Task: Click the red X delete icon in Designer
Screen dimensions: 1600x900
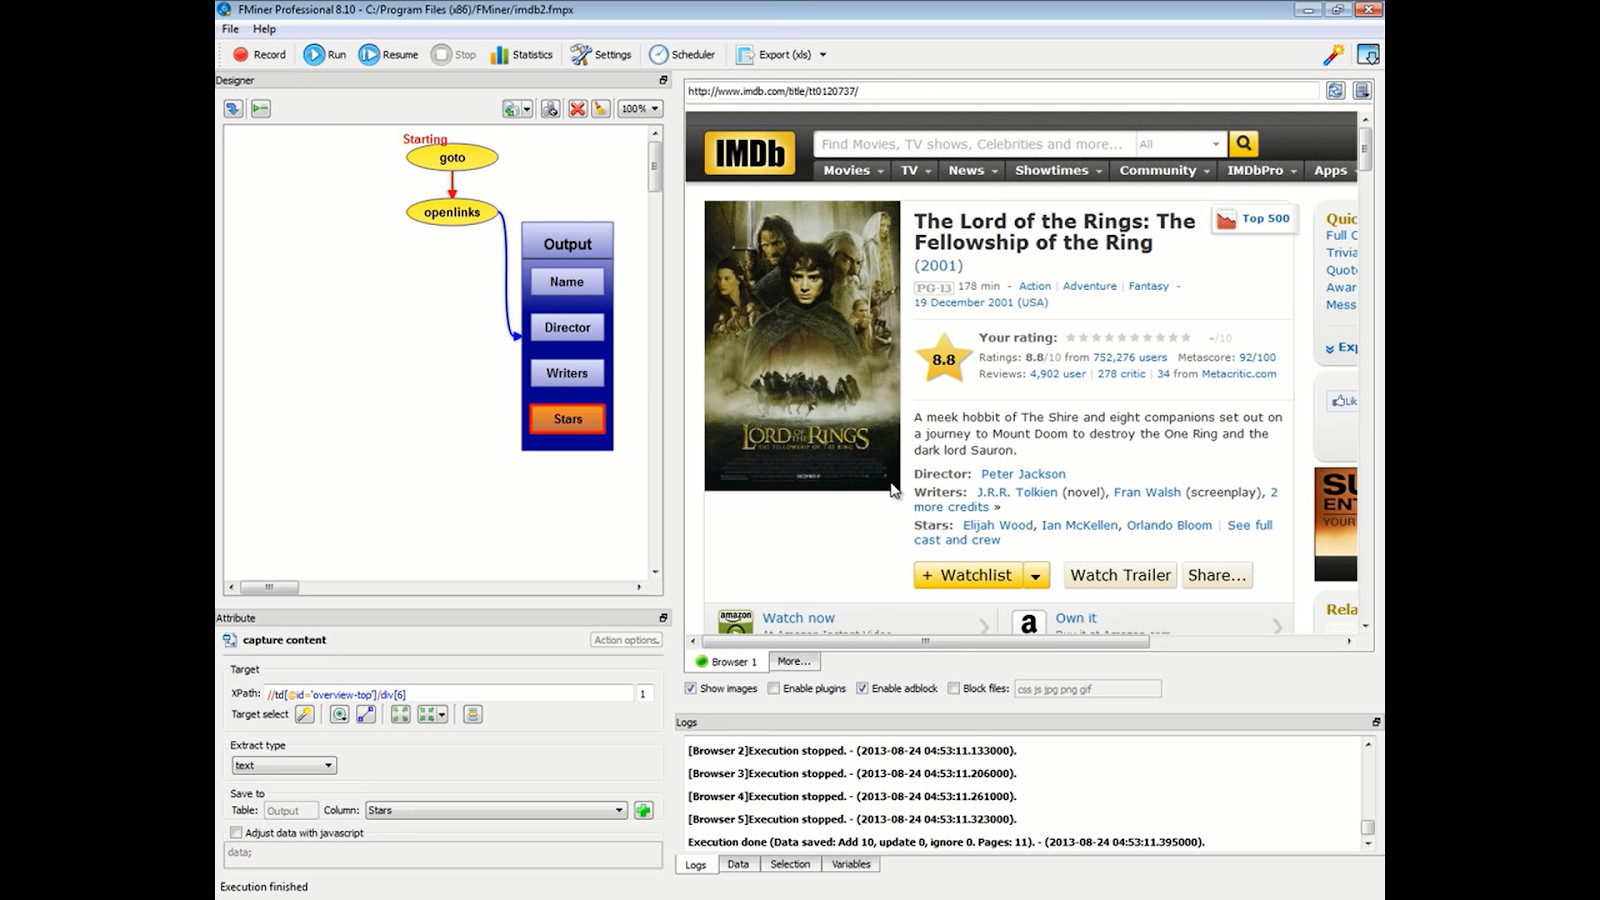Action: [577, 109]
